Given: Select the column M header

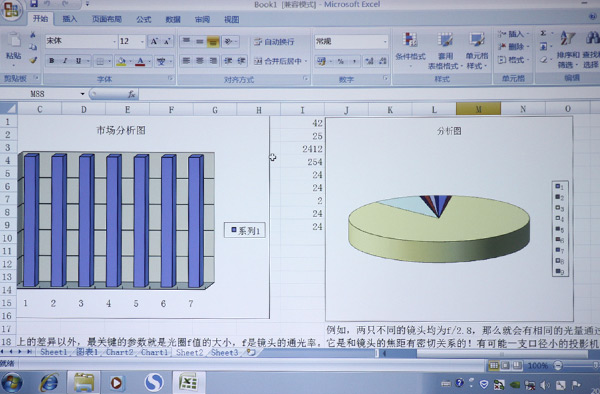Looking at the screenshot, I should 478,109.
